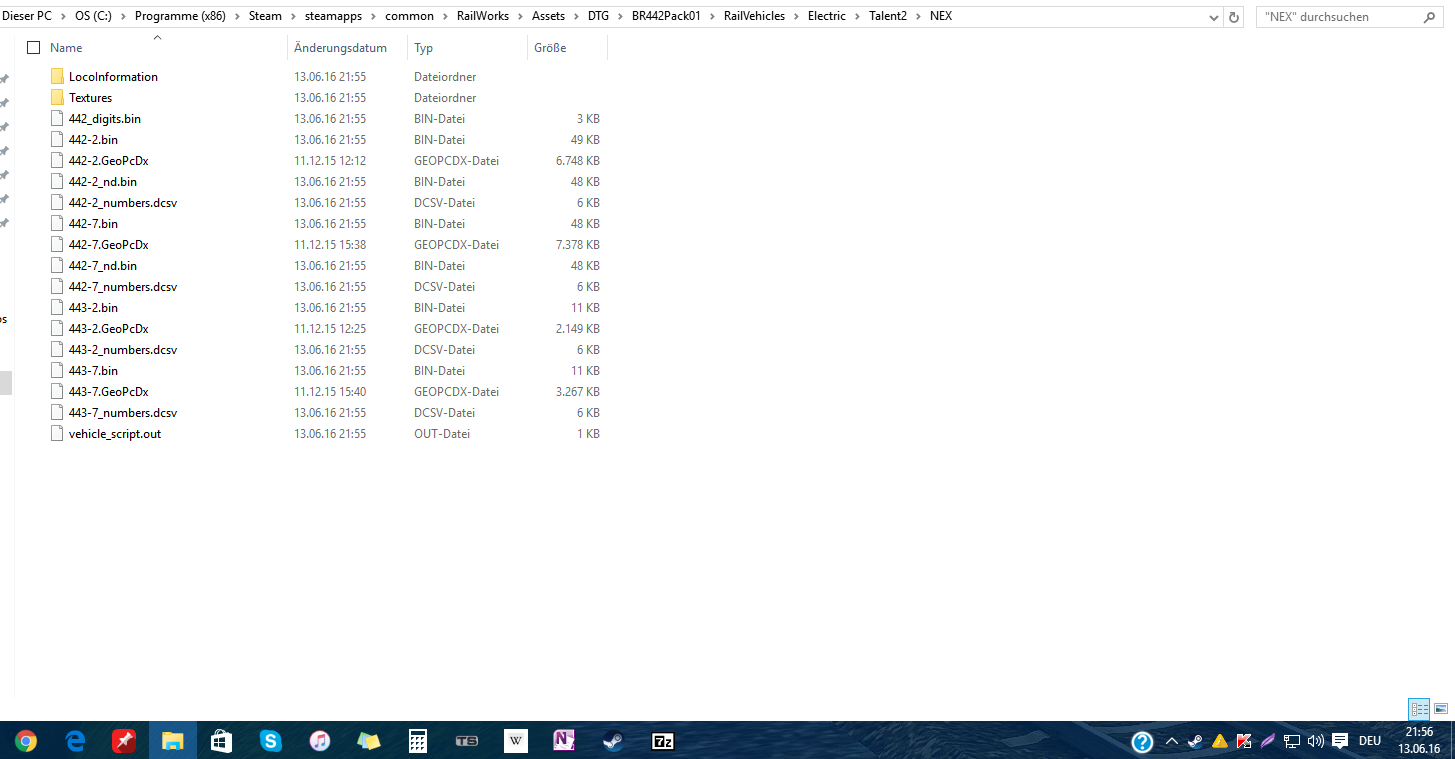1455x759 pixels.
Task: Launch 7-Zip from the taskbar
Action: click(662, 741)
